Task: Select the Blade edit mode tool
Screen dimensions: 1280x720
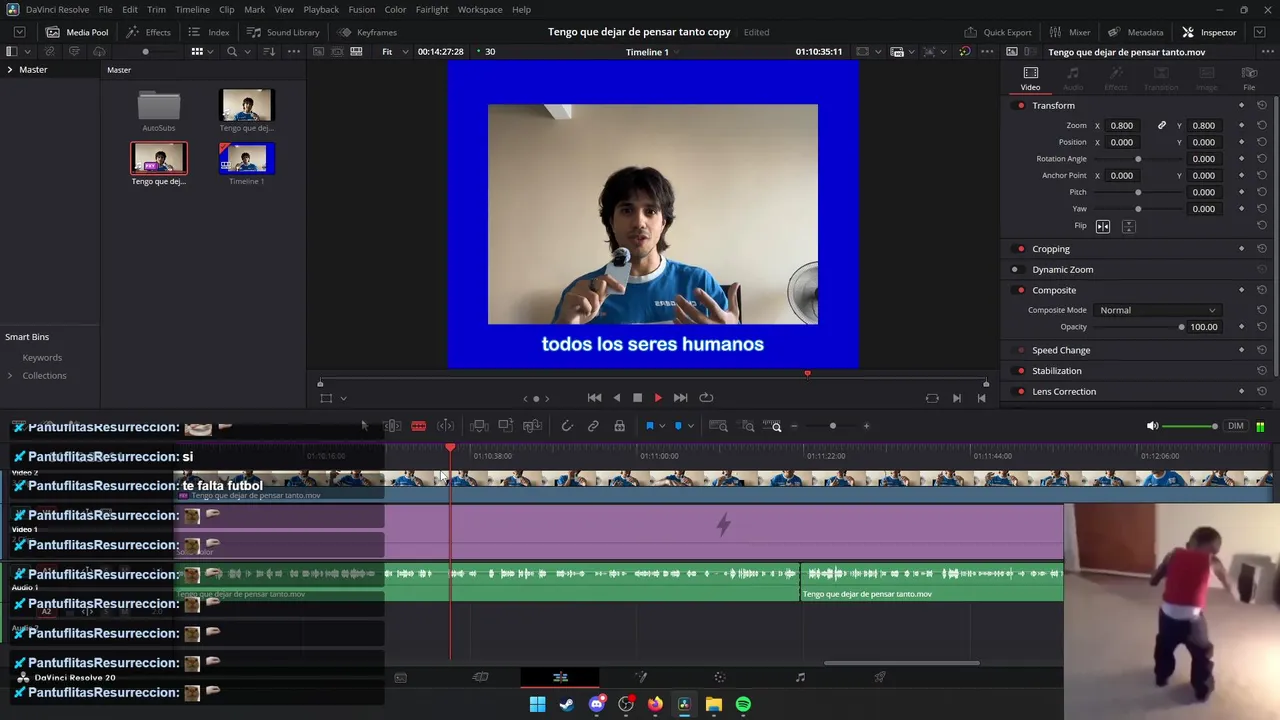Action: 418,426
